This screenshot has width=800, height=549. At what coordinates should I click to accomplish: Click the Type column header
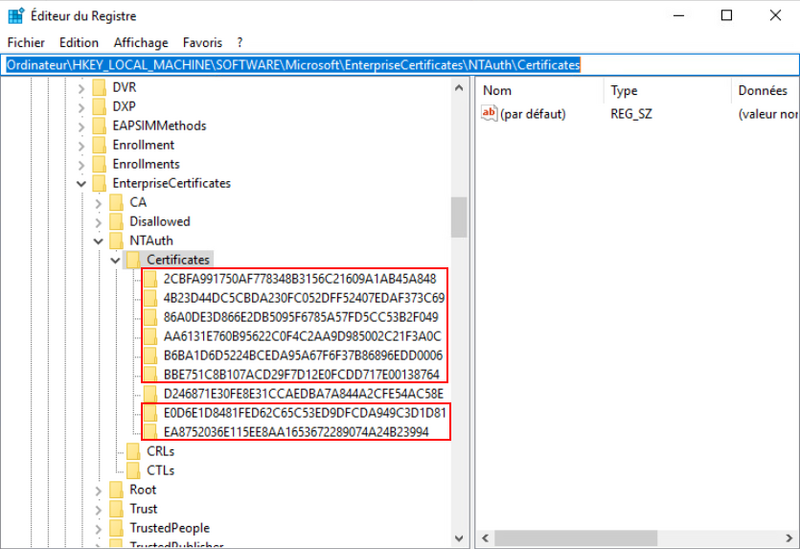624,90
